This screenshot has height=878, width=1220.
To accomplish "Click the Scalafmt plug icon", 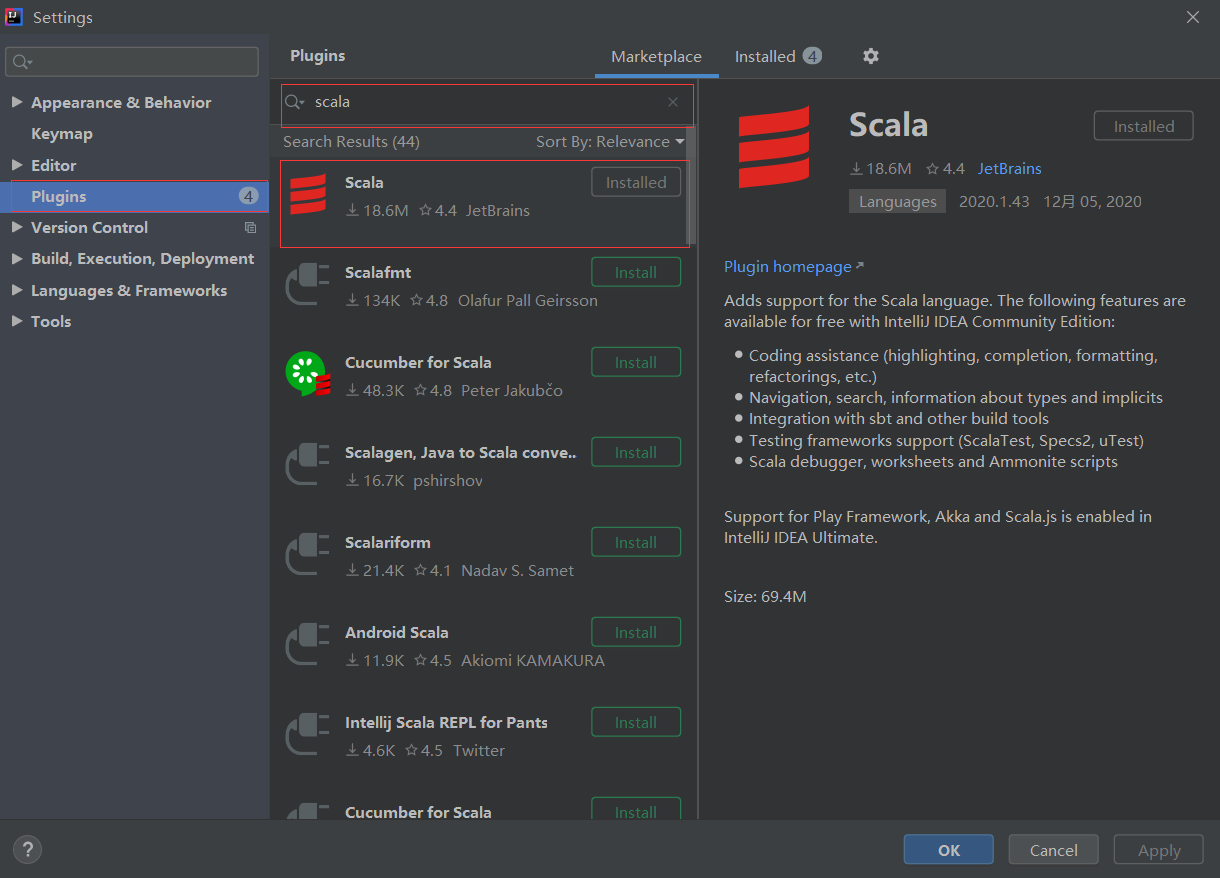I will pos(308,284).
